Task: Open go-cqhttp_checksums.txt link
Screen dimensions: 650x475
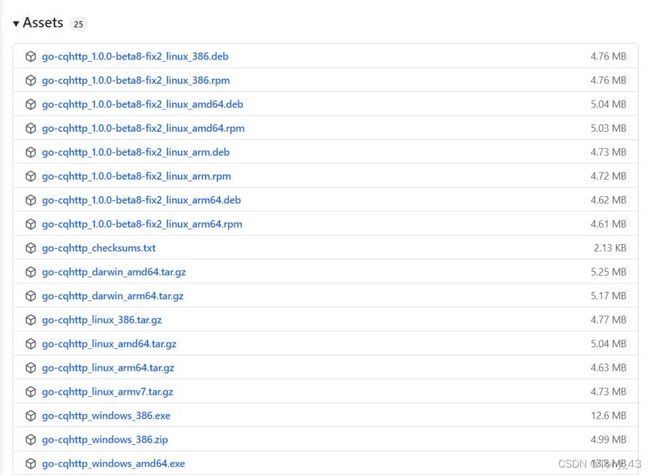Action: click(99, 248)
